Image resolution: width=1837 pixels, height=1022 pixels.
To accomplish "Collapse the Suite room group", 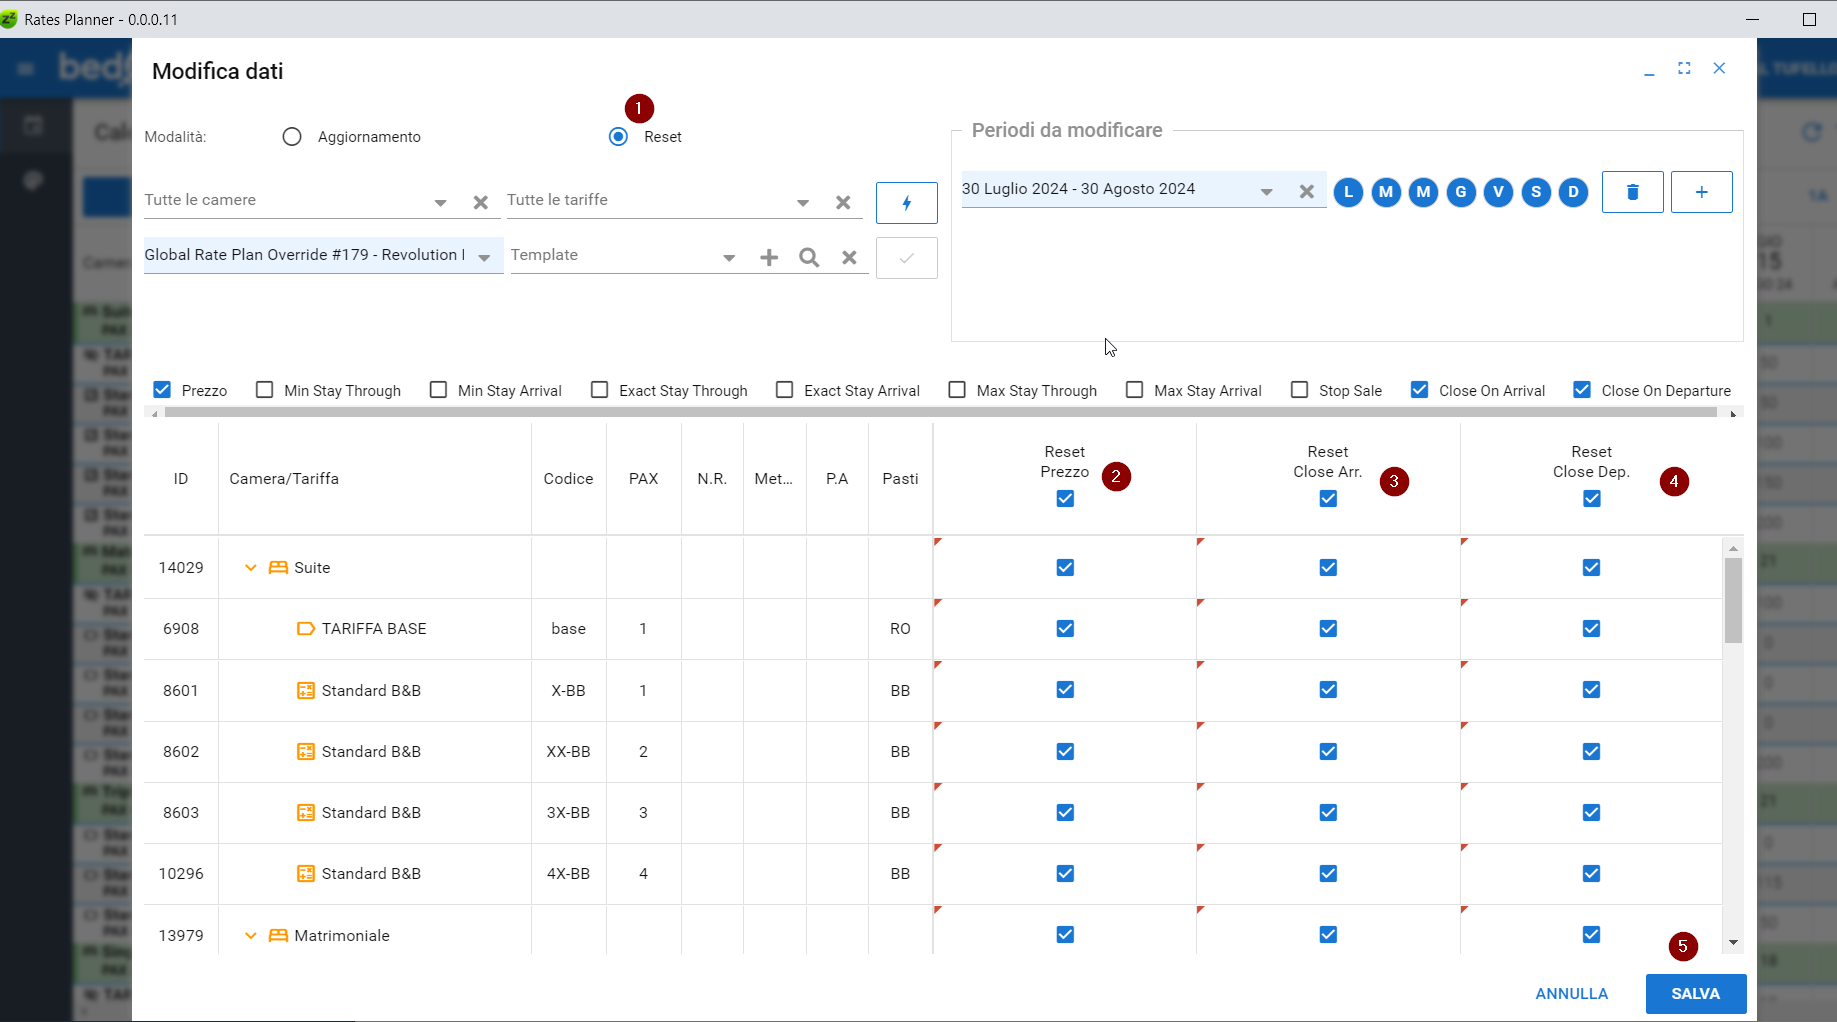I will 250,568.
